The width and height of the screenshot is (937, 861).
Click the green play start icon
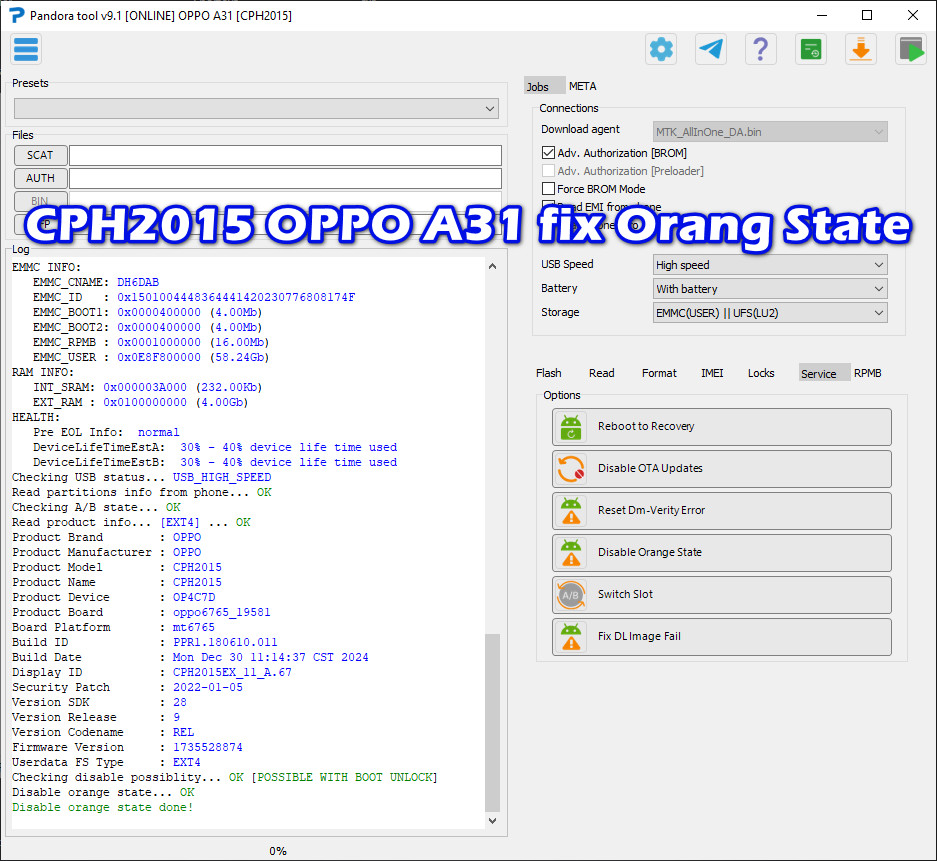911,49
